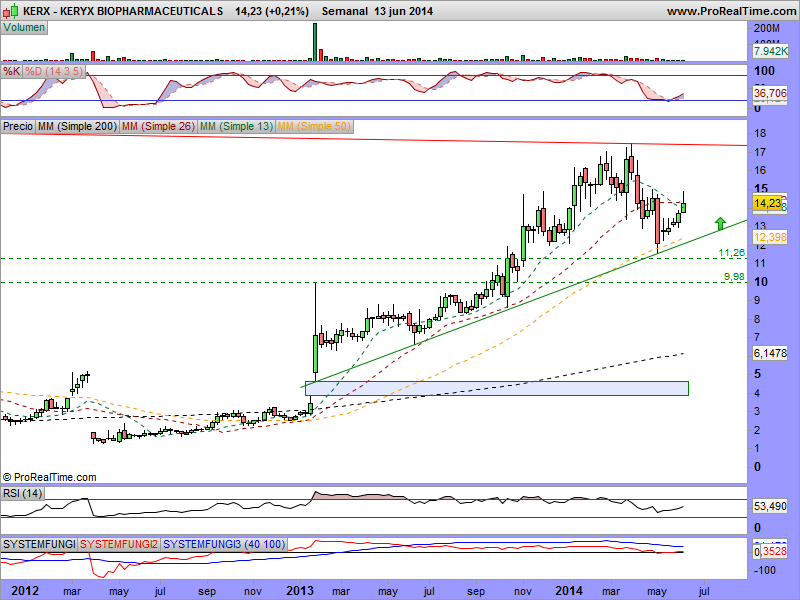Click the 53,490 RSI value tag
The width and height of the screenshot is (800, 600).
(770, 506)
